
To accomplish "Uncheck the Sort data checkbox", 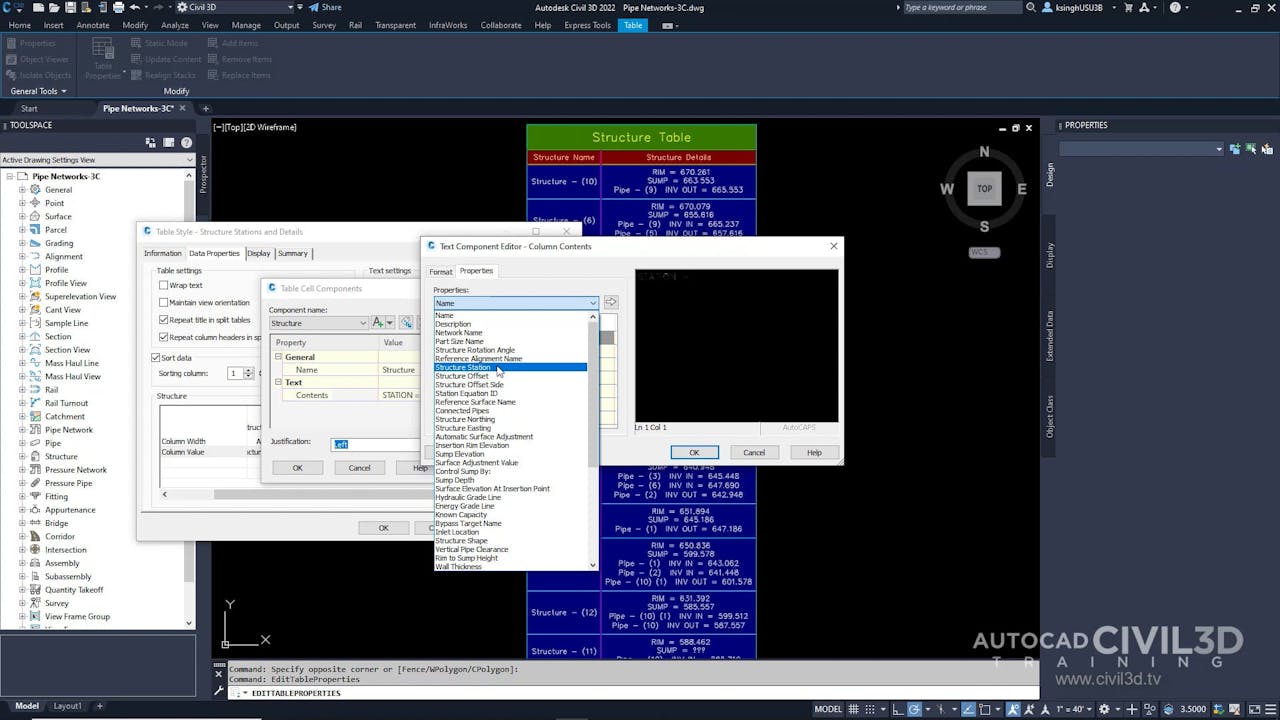I will coord(156,357).
